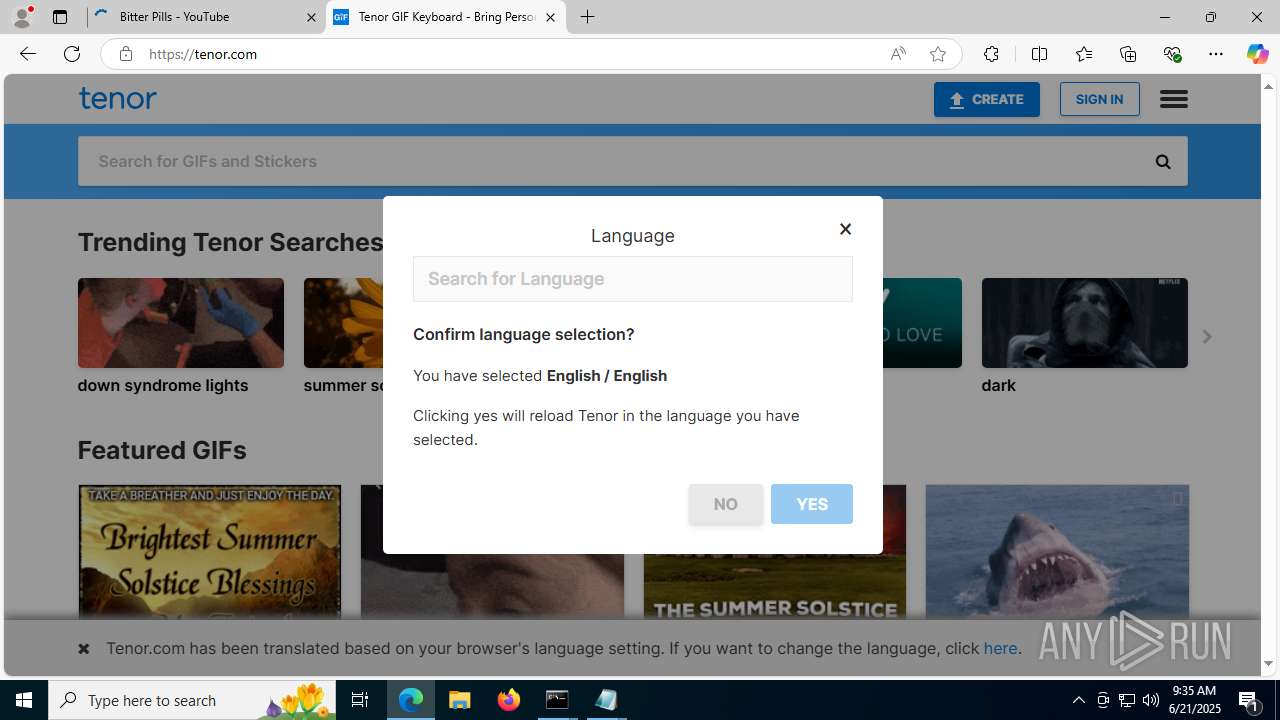
Task: Open the Edge profile icon
Action: pos(21,17)
